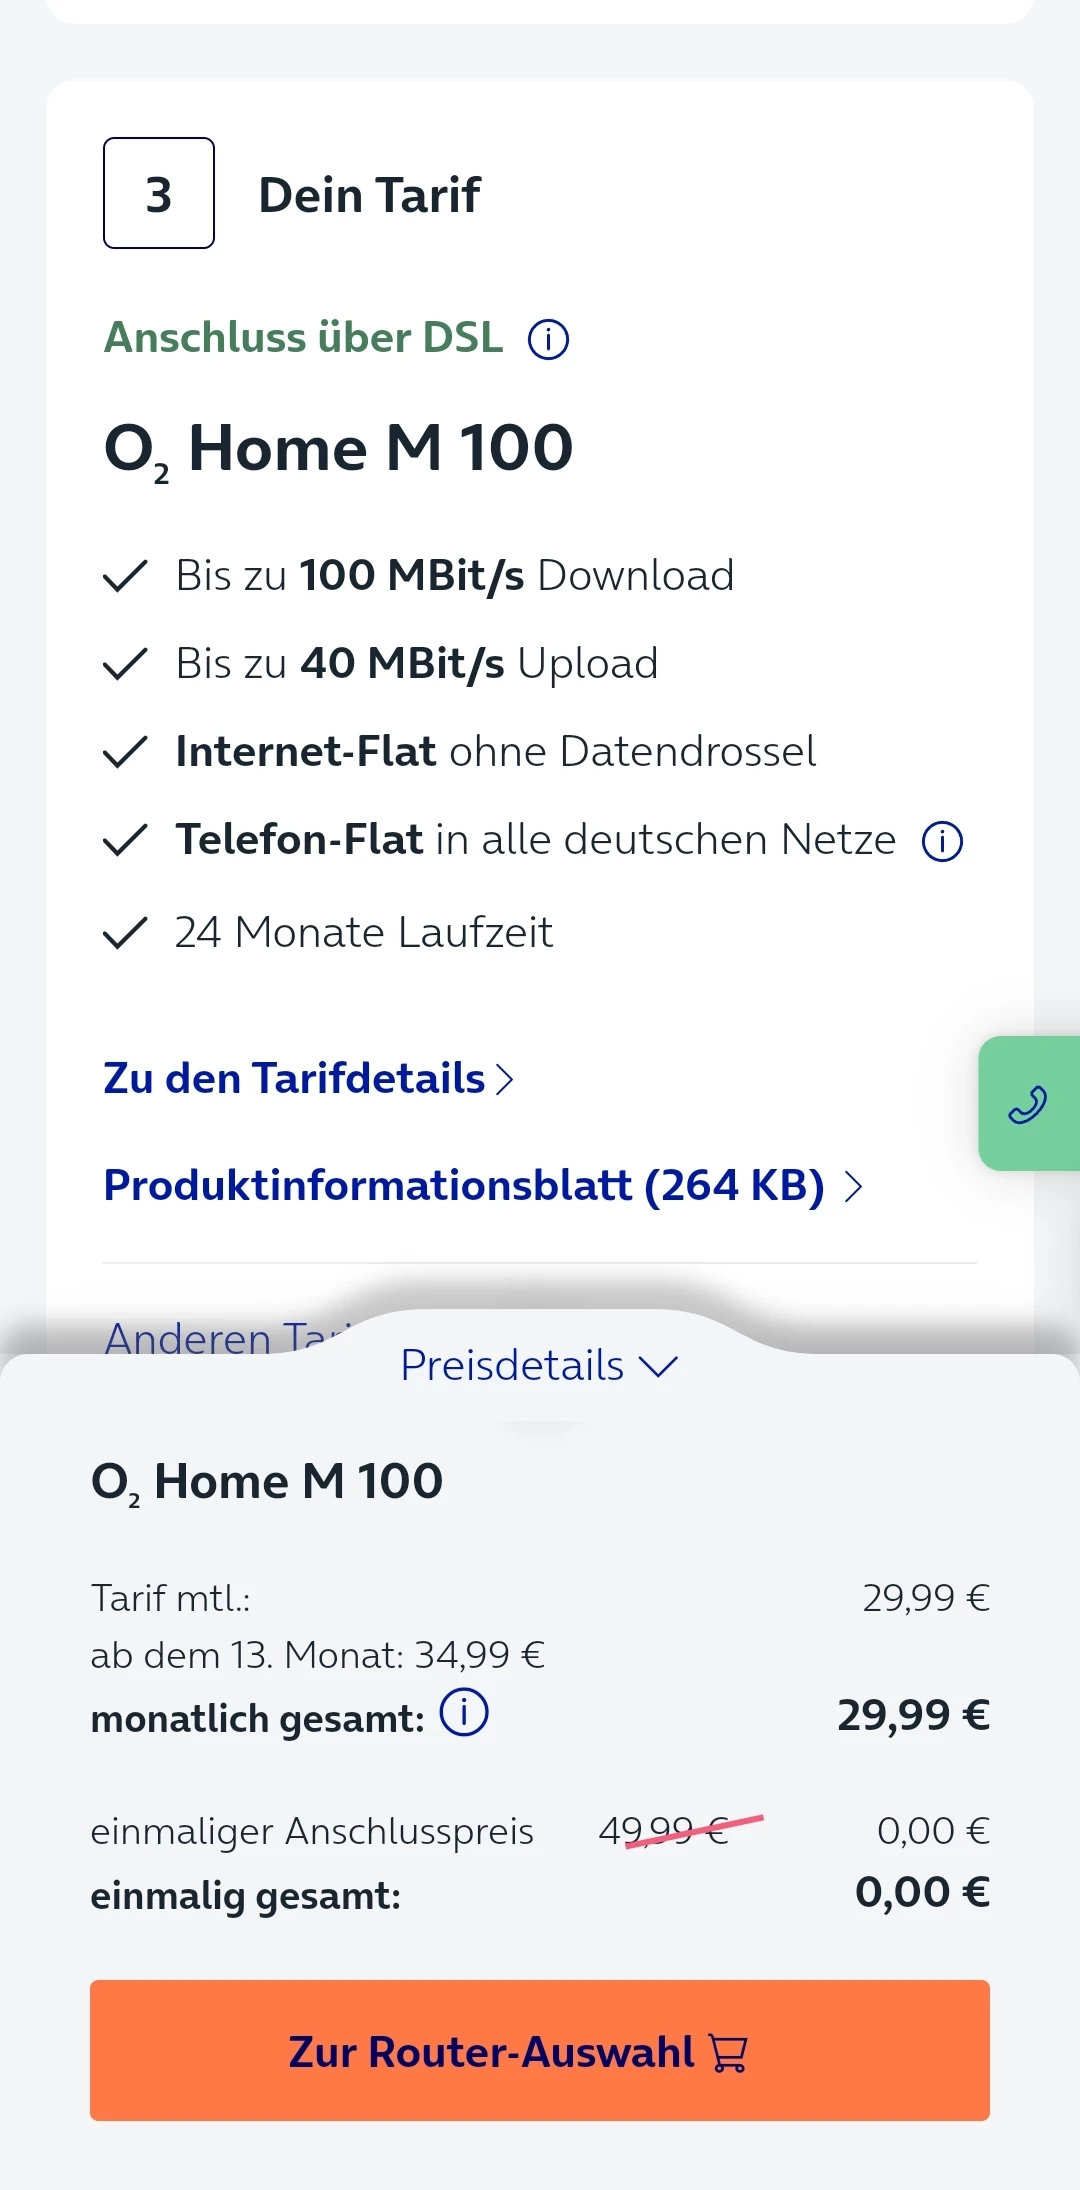
Task: Open Zu den Tarifdetails link
Action: click(294, 1079)
